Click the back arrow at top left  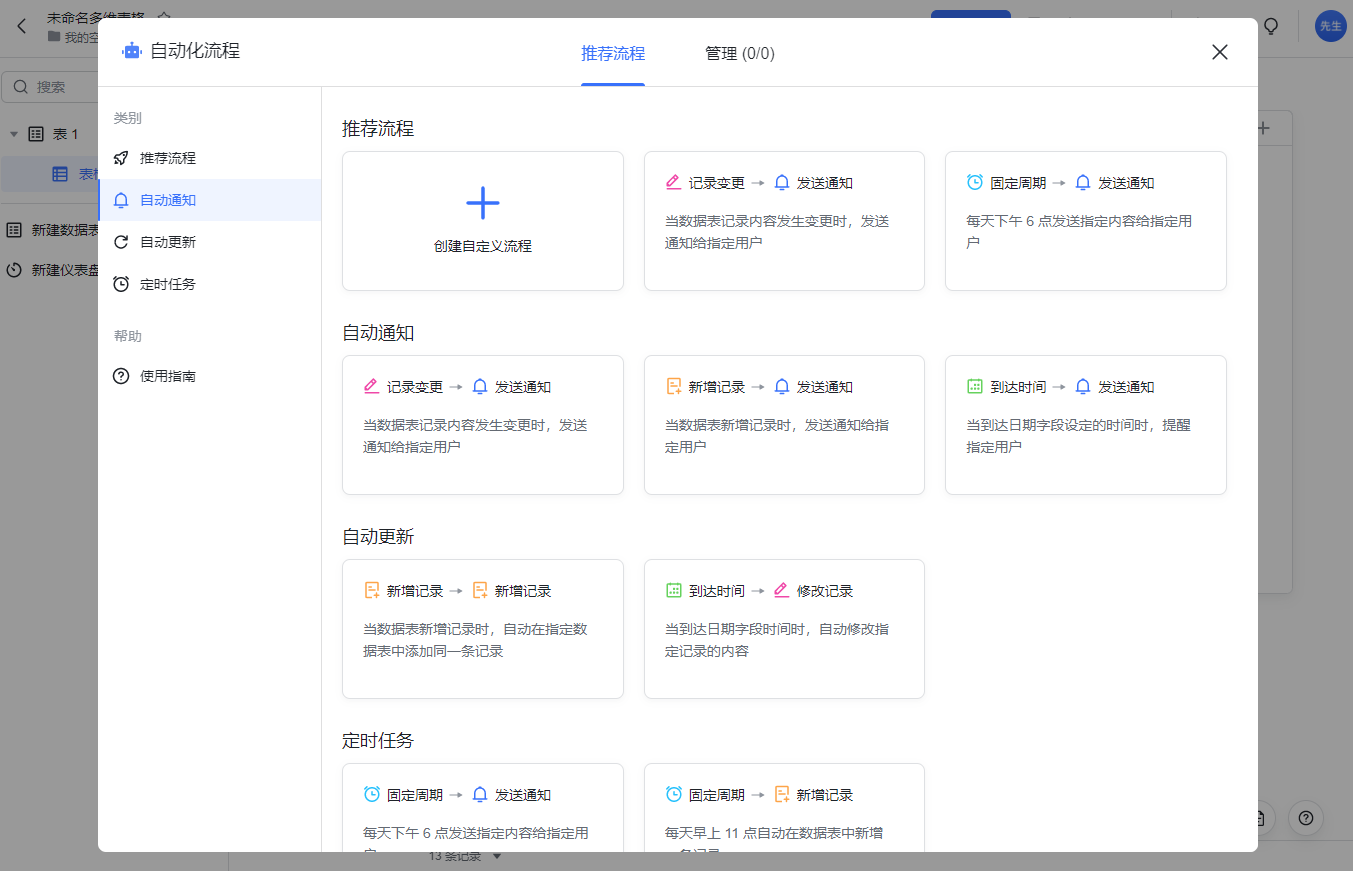[22, 26]
